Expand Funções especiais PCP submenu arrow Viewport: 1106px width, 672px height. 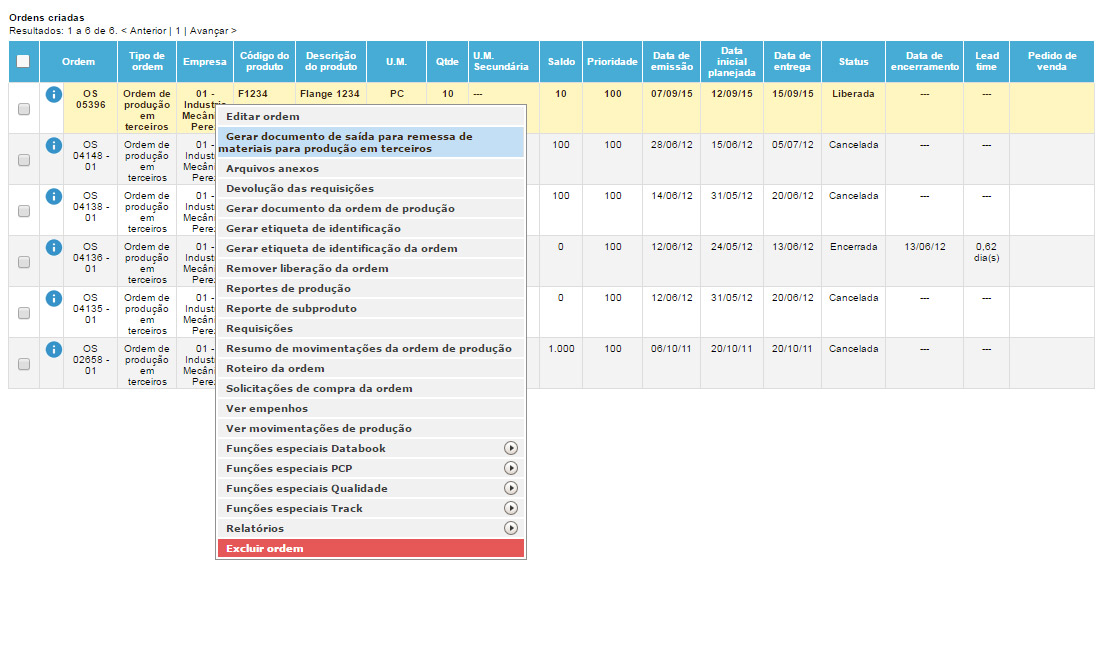(511, 468)
